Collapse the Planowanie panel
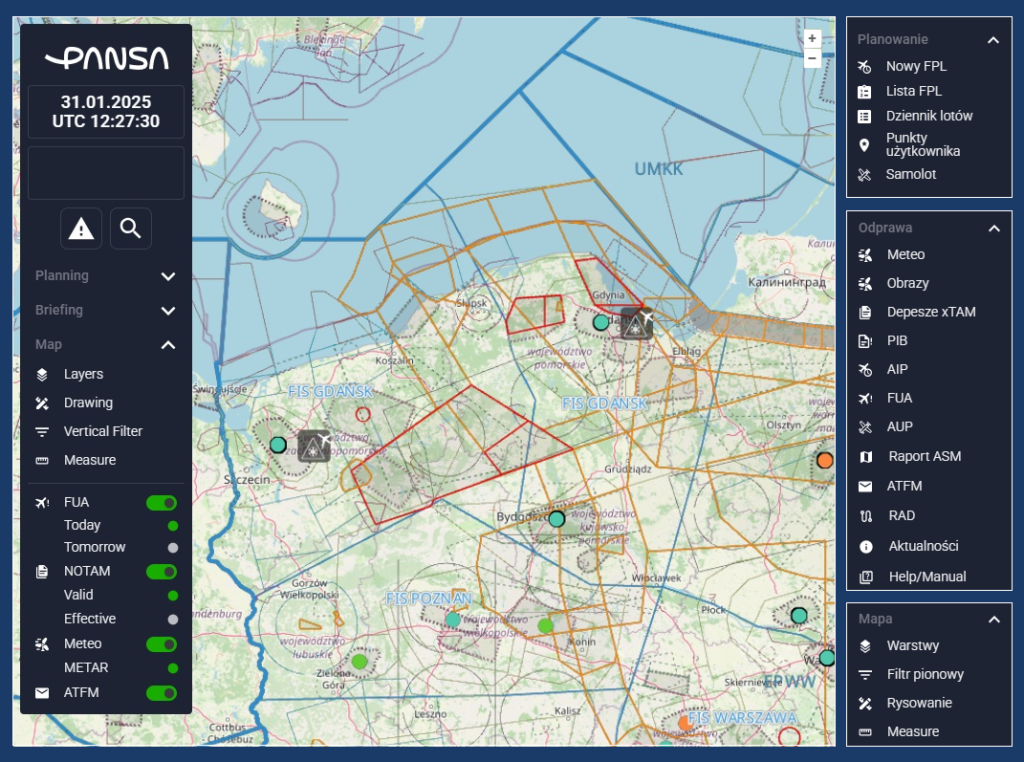 point(993,40)
